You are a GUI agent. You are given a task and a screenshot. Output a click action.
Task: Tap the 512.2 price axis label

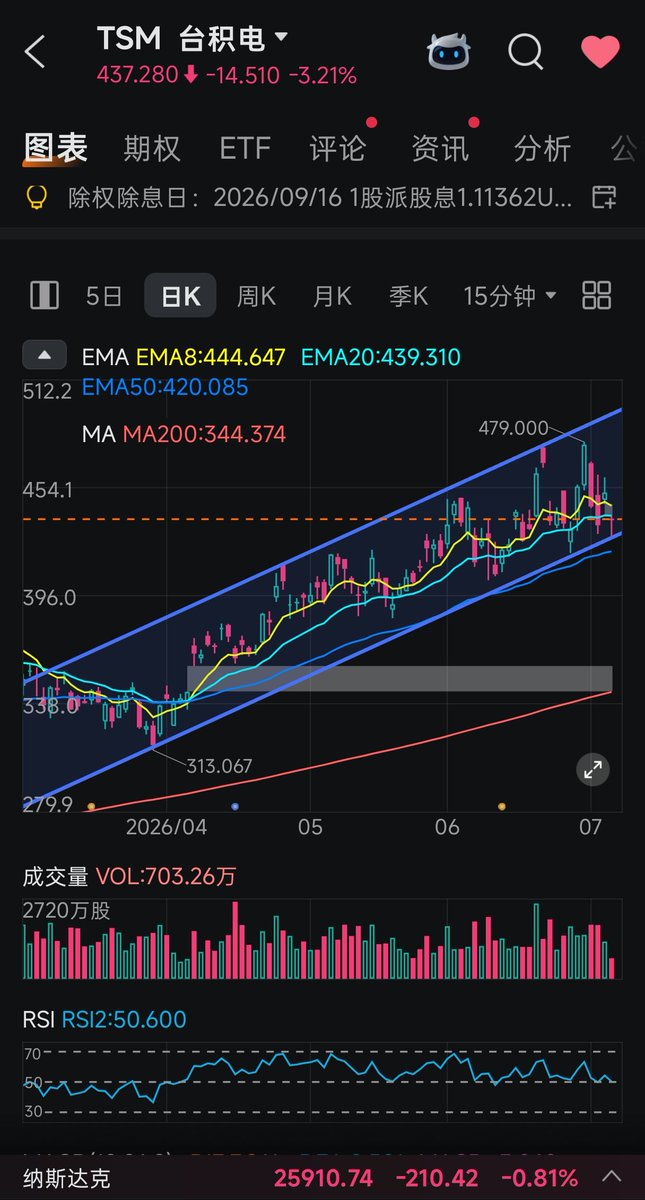pyautogui.click(x=47, y=392)
